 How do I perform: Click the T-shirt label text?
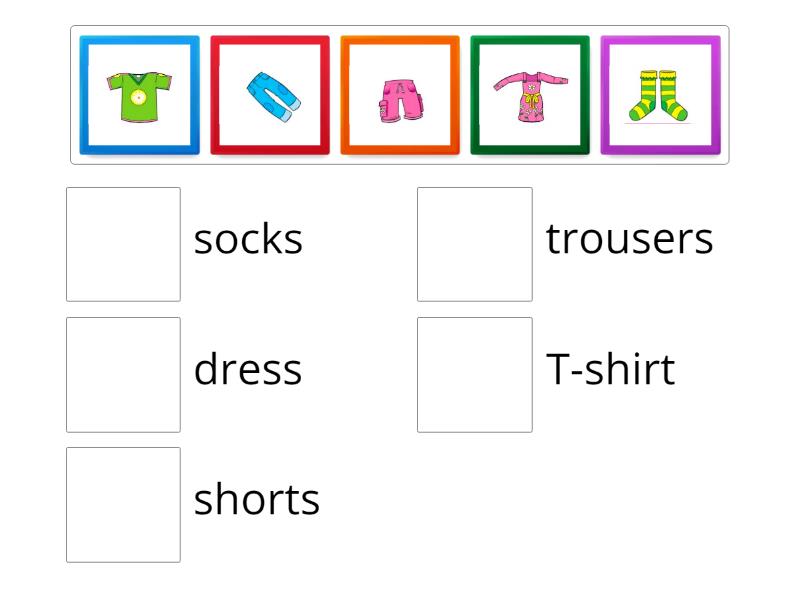coord(610,369)
